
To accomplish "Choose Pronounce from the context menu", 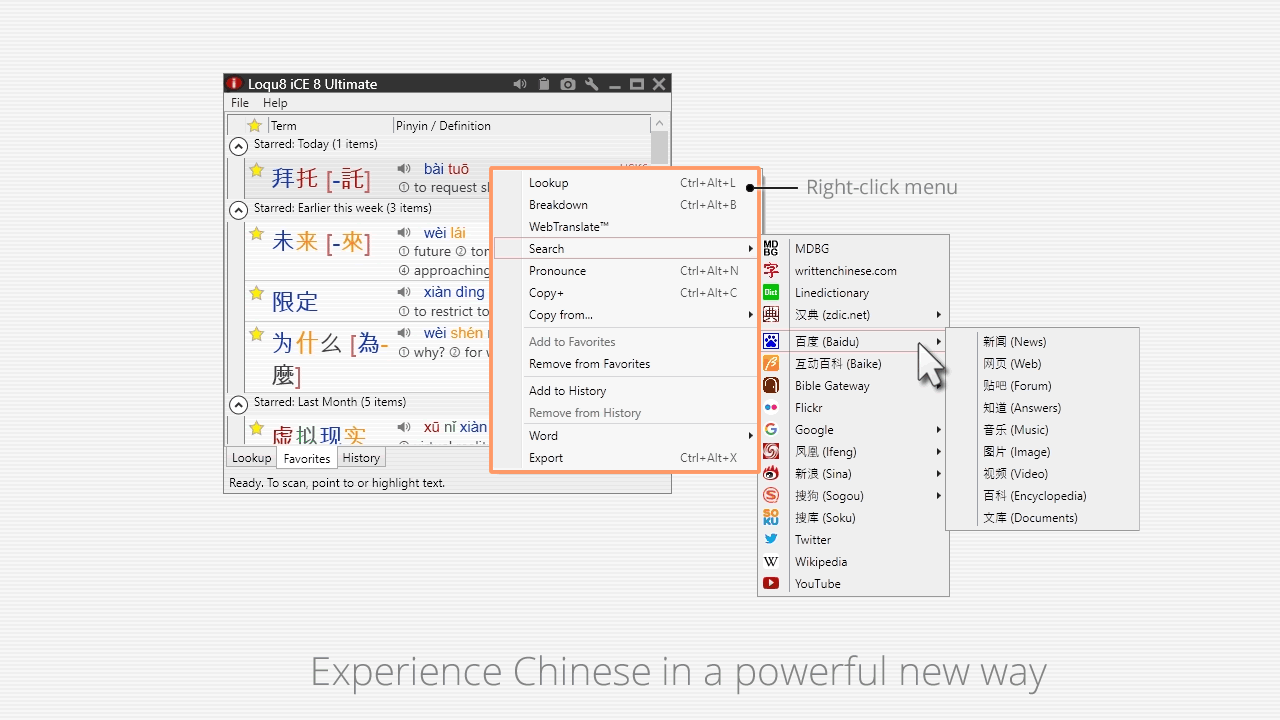I will click(625, 271).
